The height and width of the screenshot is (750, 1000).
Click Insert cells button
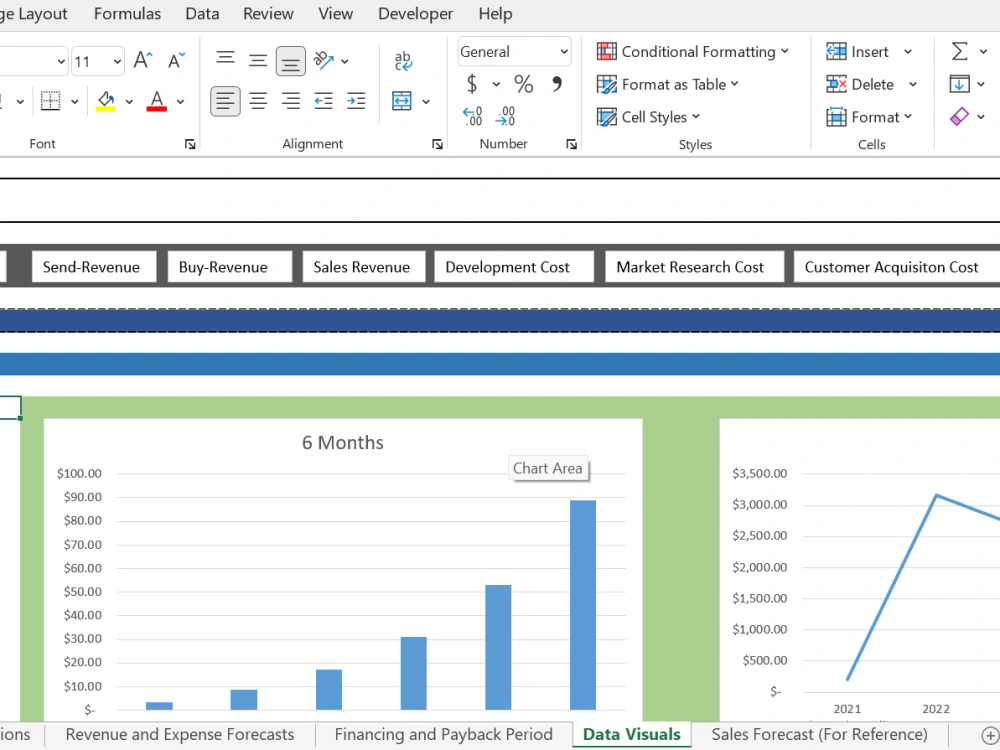tap(857, 52)
